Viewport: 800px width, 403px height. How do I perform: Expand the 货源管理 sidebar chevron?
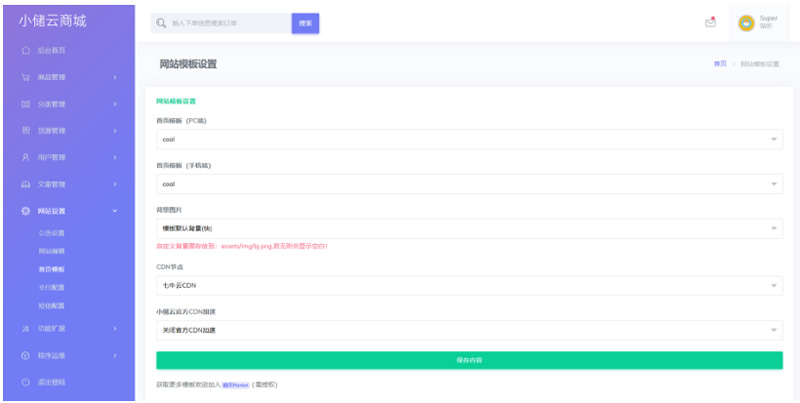coord(115,131)
